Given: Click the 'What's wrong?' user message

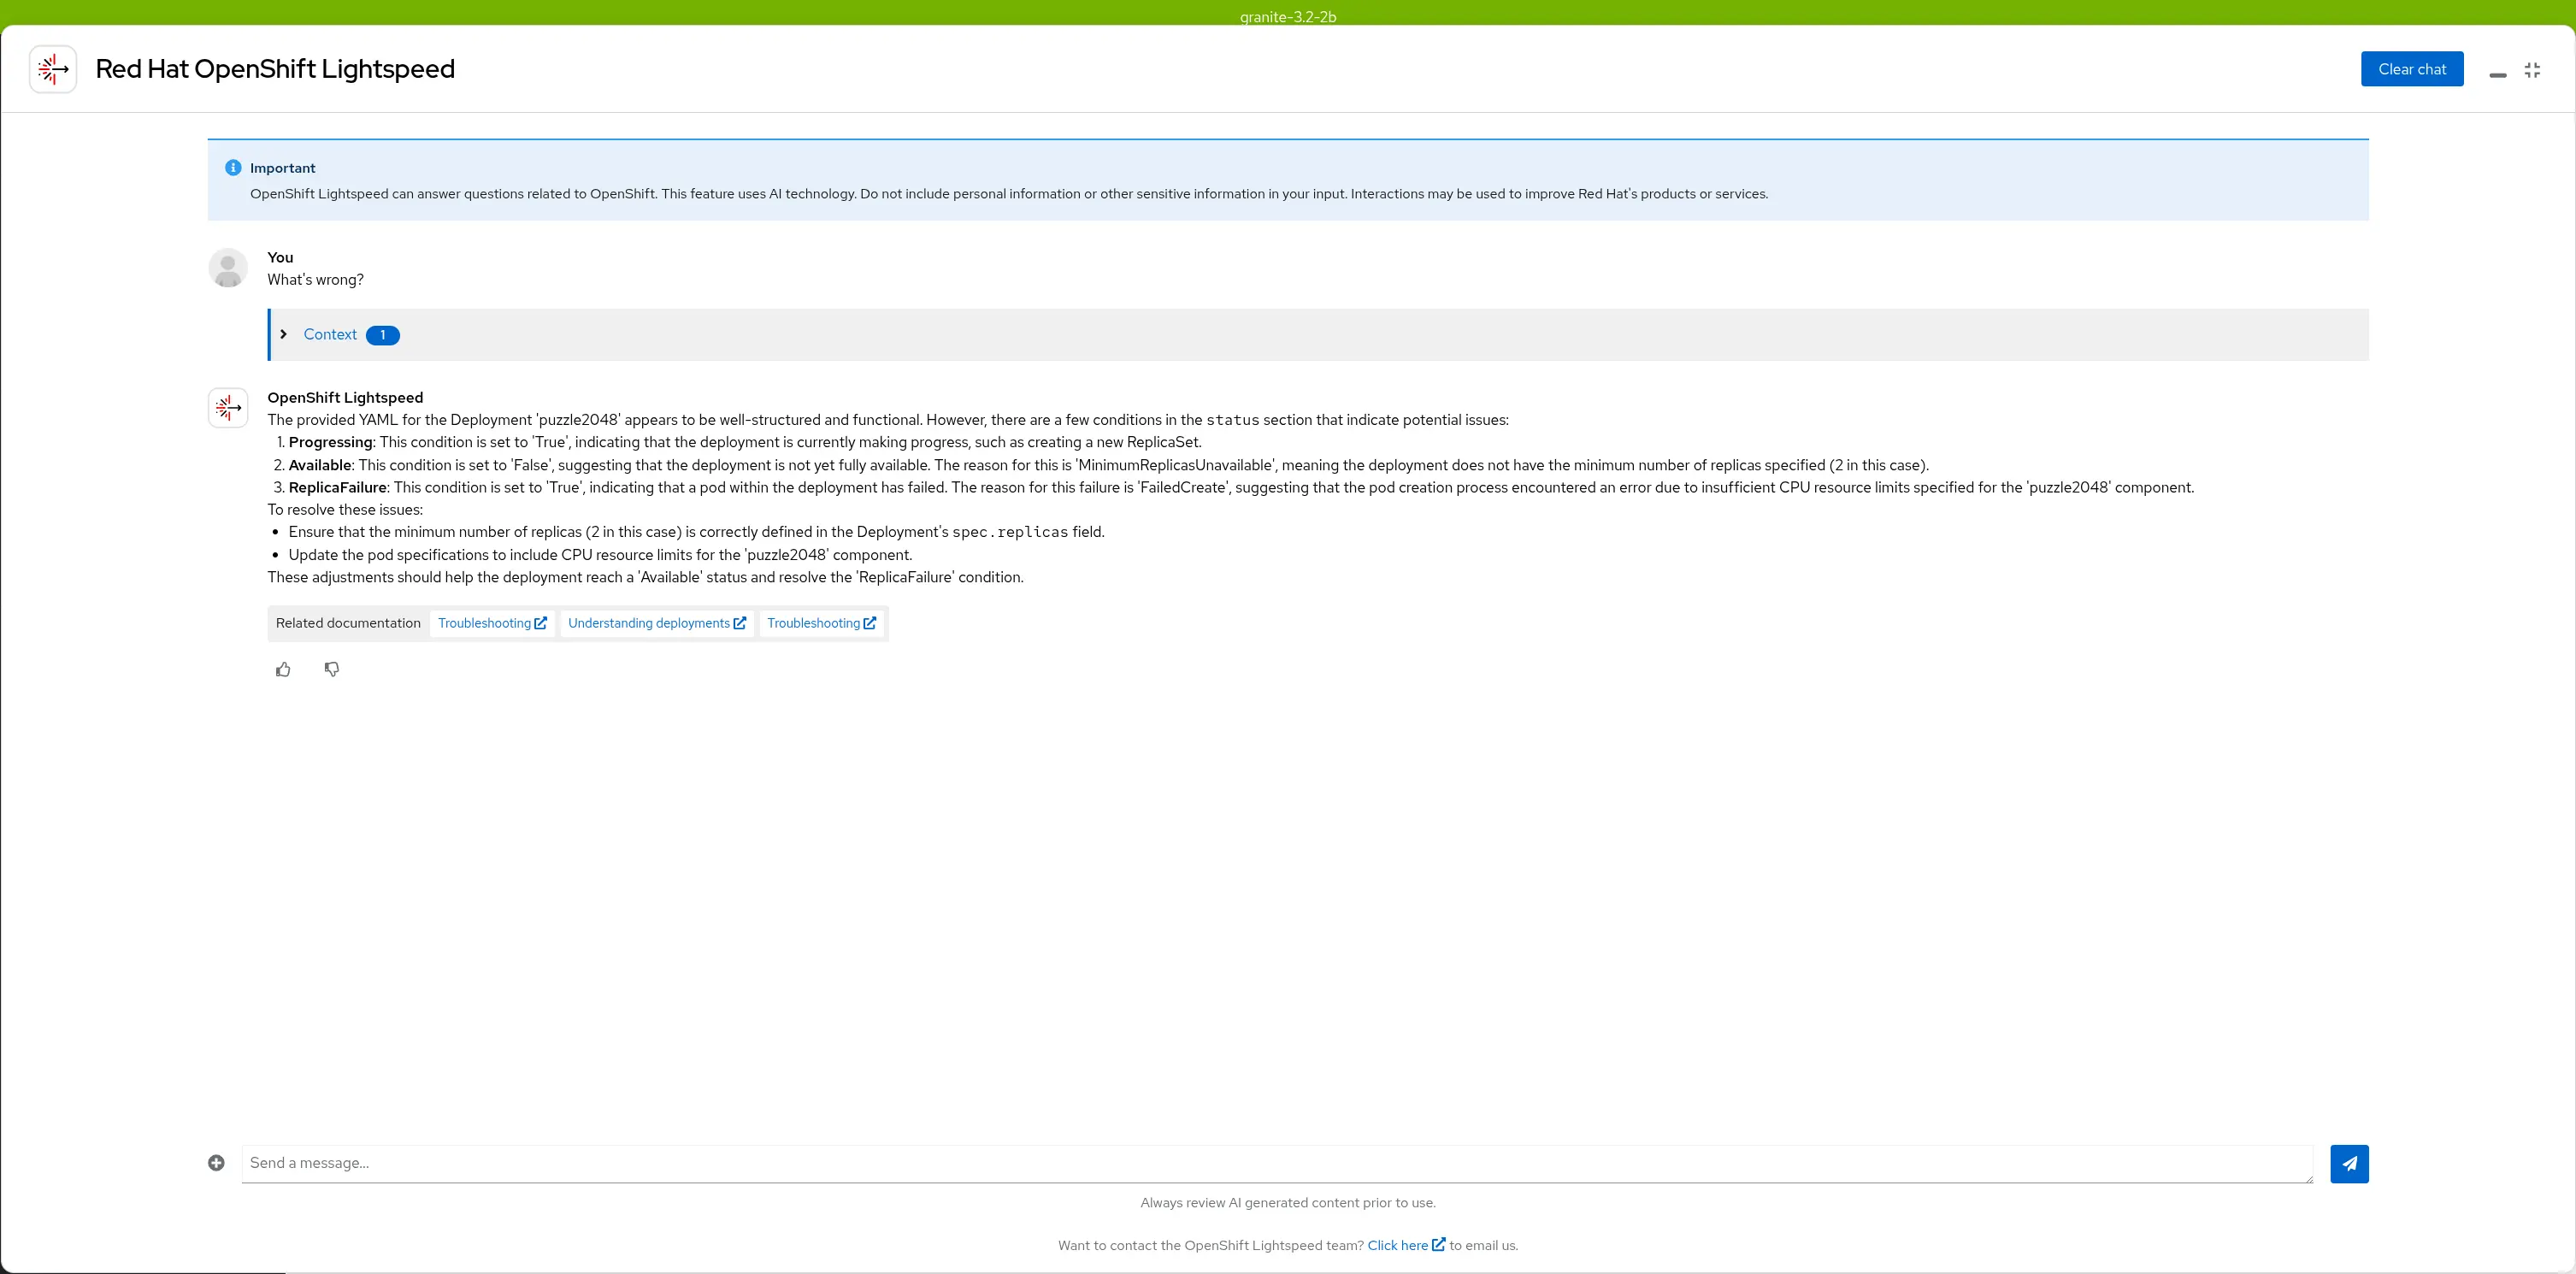Looking at the screenshot, I should [x=315, y=280].
